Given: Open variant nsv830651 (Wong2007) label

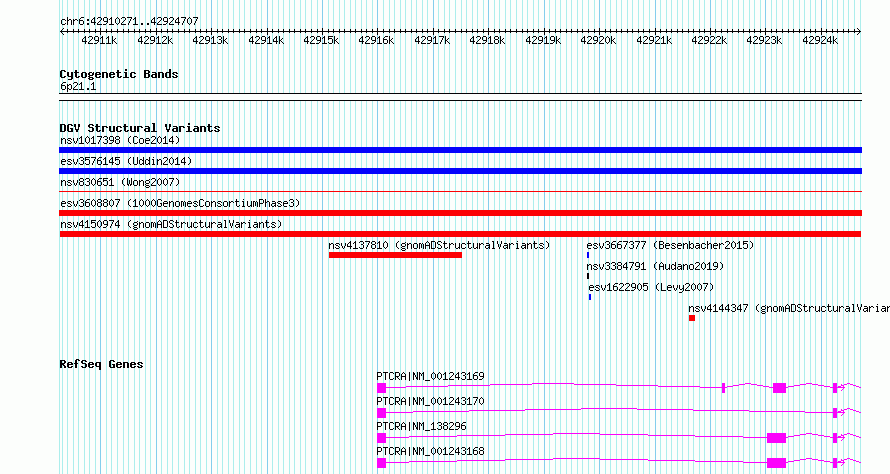Looking at the screenshot, I should (x=120, y=182).
